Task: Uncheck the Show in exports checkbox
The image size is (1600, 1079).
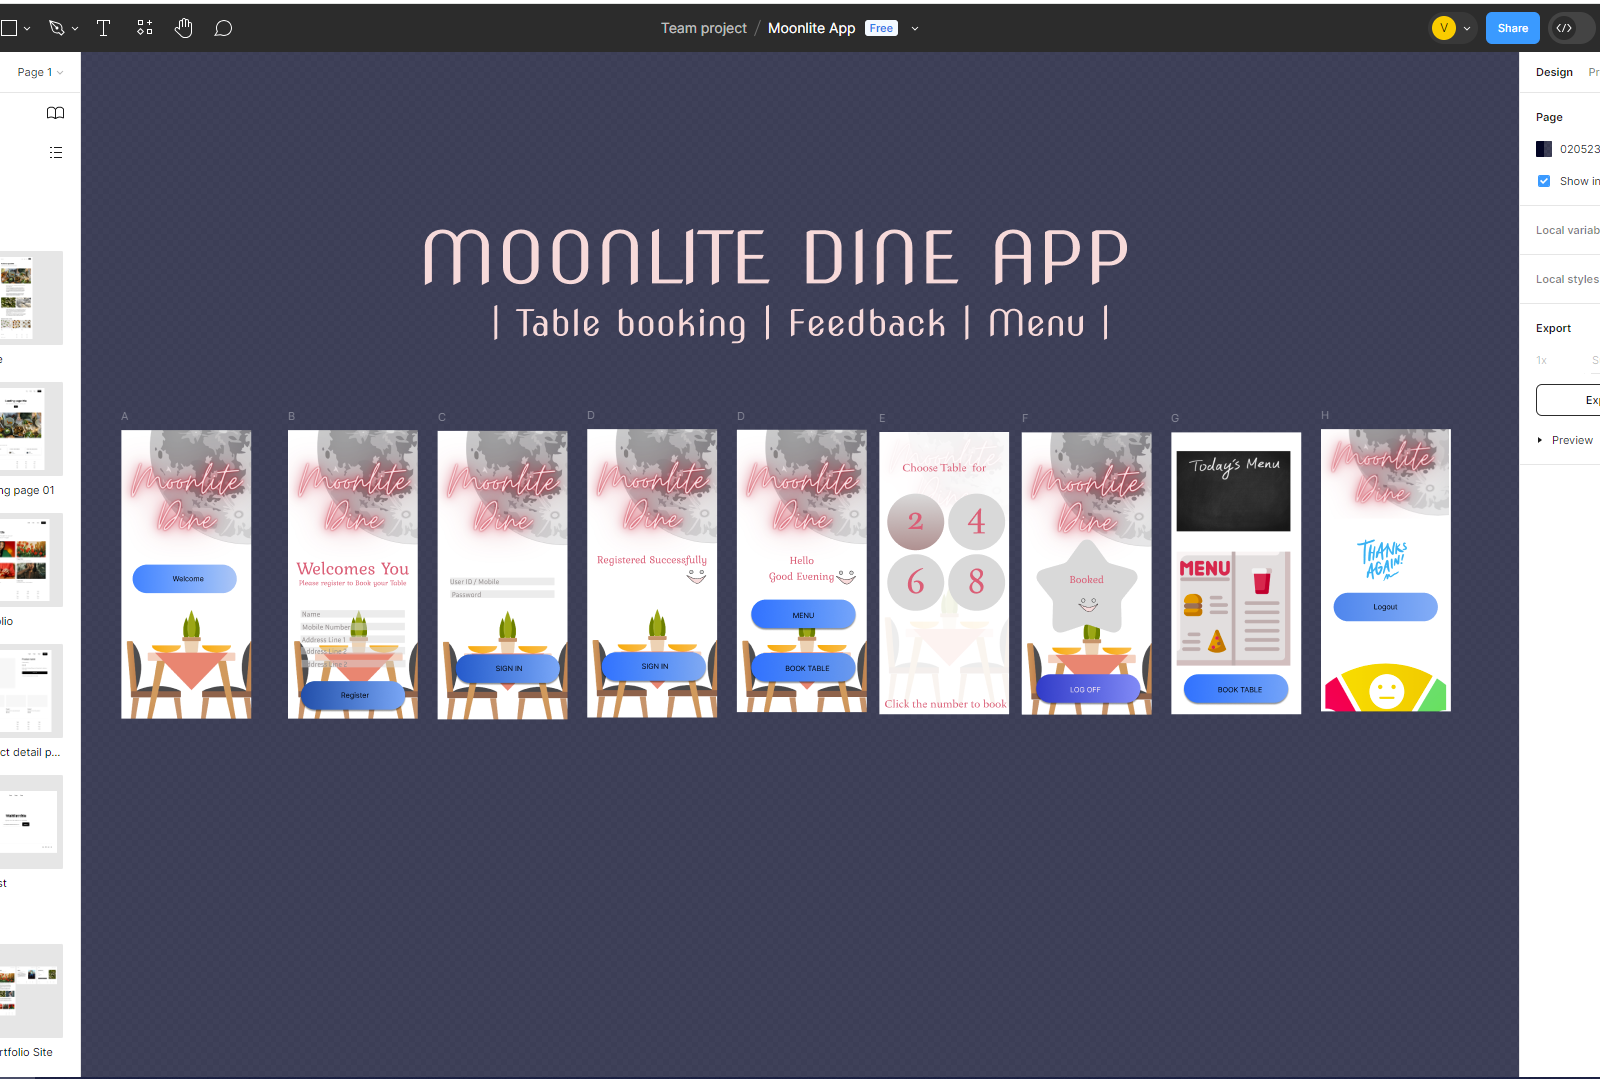Action: click(x=1543, y=181)
